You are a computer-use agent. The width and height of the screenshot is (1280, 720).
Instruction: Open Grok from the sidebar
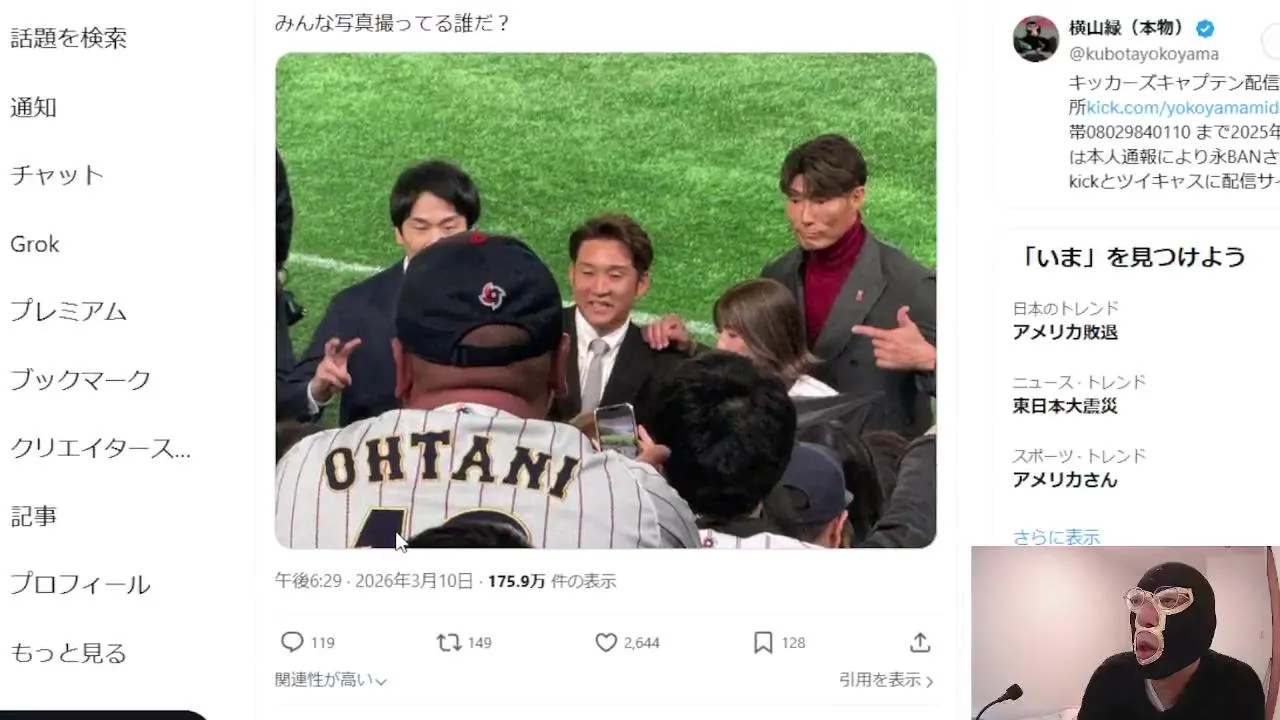coord(35,243)
